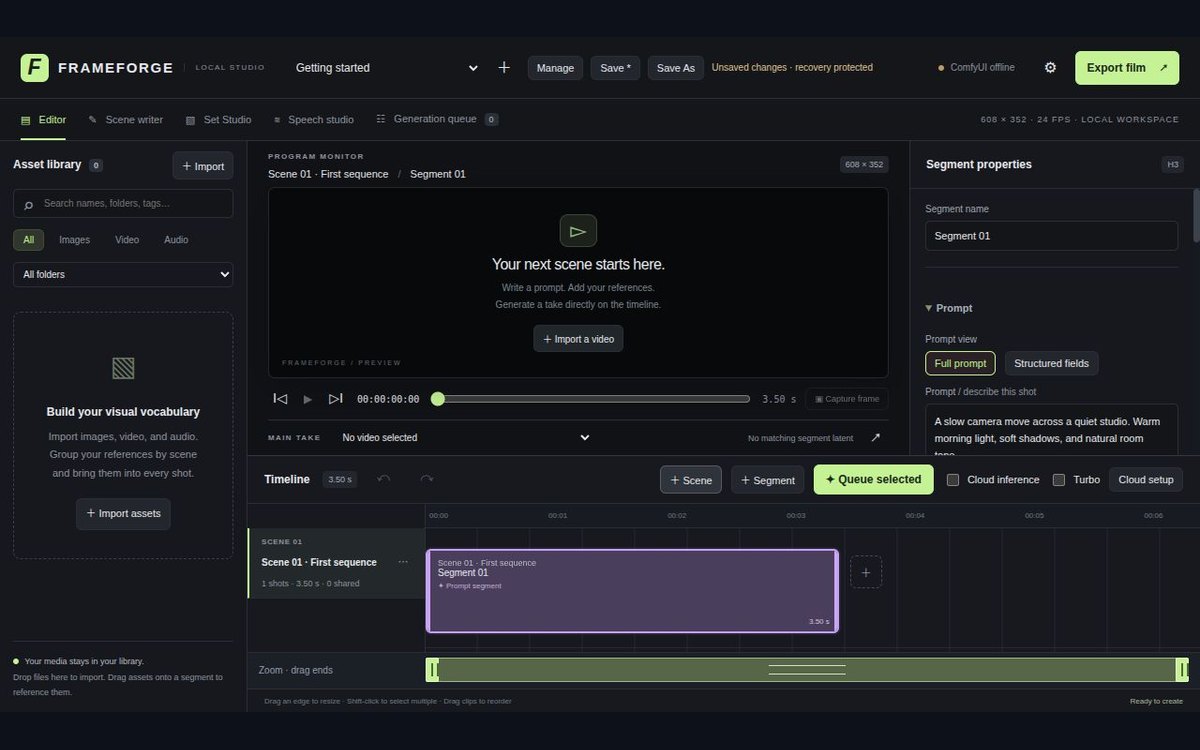Viewport: 1200px width, 750px height.
Task: Skip to the next frame in the program monitor
Action: (x=336, y=399)
